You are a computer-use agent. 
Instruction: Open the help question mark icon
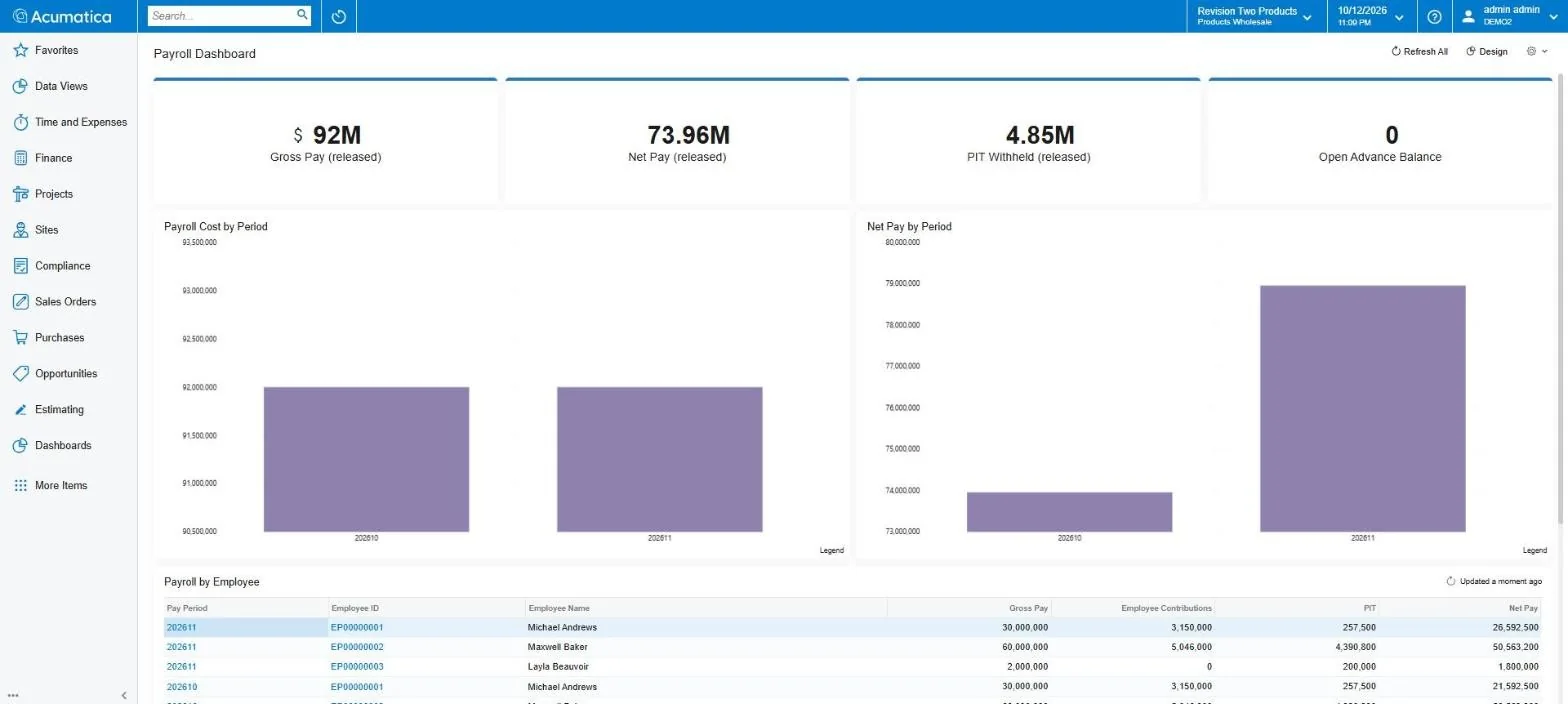click(1434, 16)
